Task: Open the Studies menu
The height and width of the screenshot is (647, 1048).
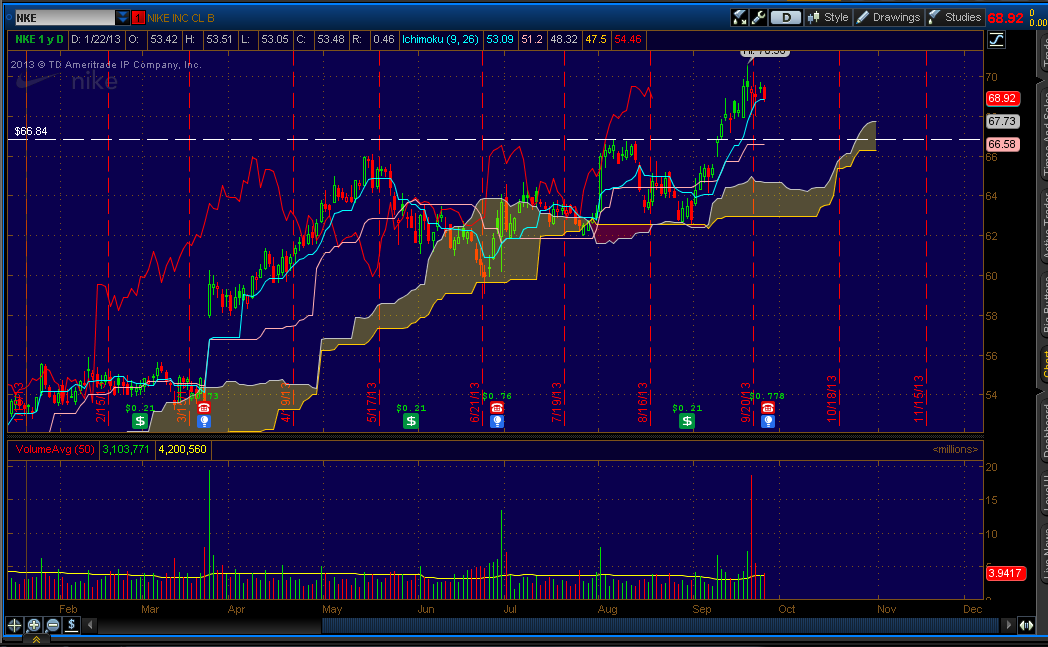Action: tap(954, 17)
